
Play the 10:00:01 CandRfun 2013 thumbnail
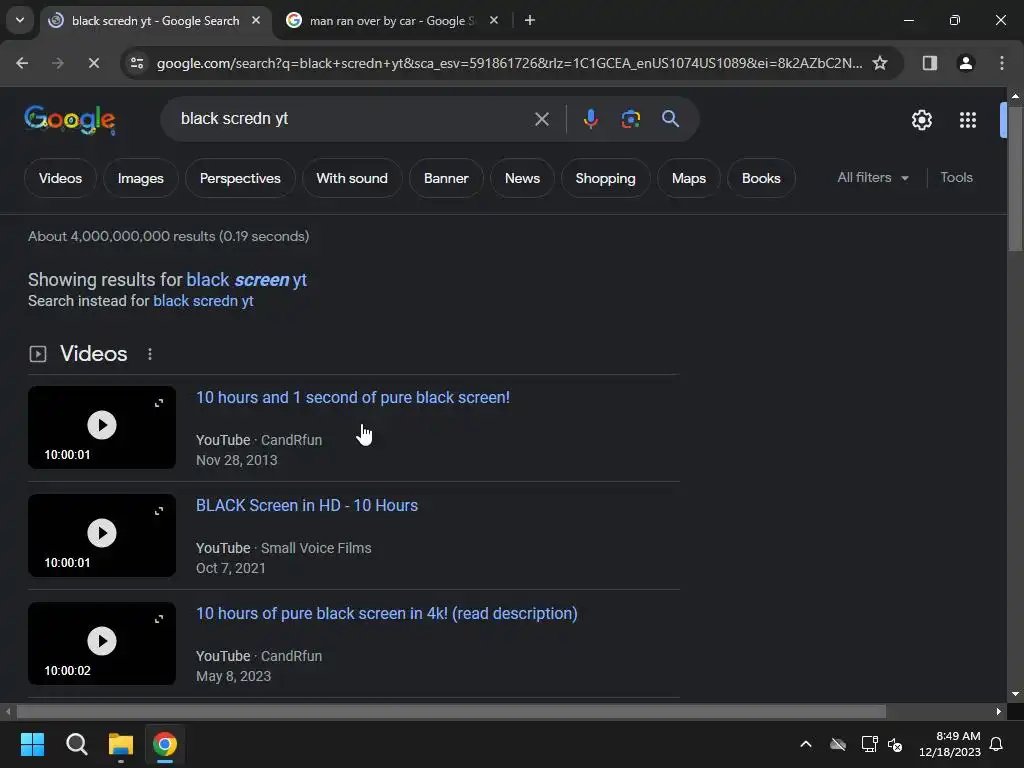[102, 425]
